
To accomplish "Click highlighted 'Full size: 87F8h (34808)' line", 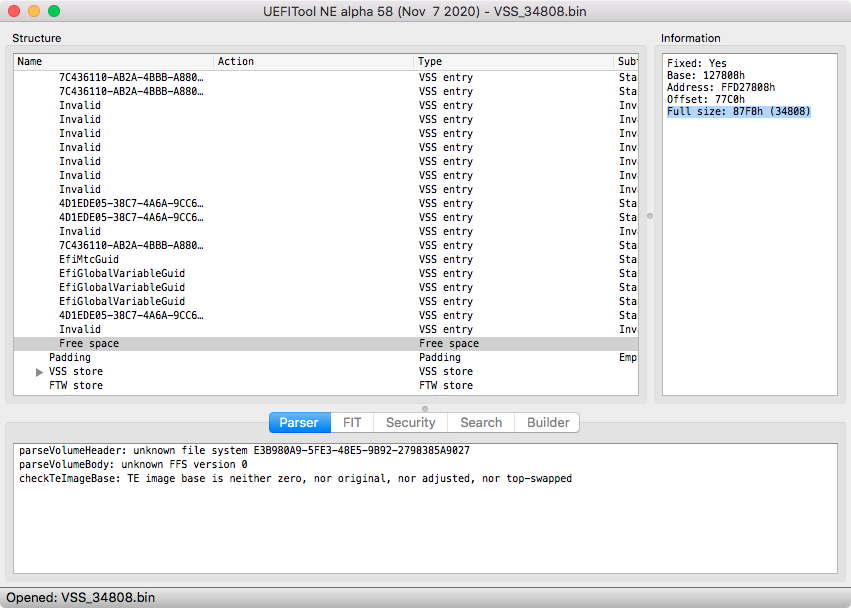I will click(x=739, y=111).
